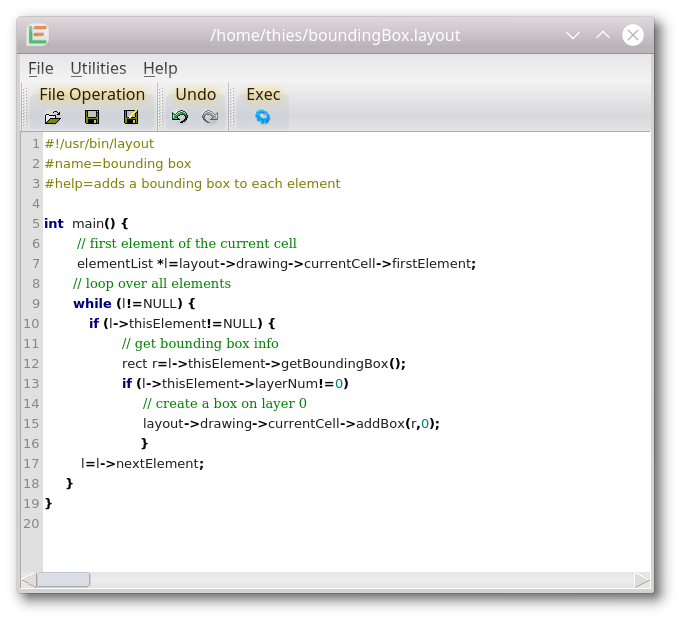Screen dimensions: 683x622
Task: Click line number 4 in the gutter
Action: tap(36, 204)
